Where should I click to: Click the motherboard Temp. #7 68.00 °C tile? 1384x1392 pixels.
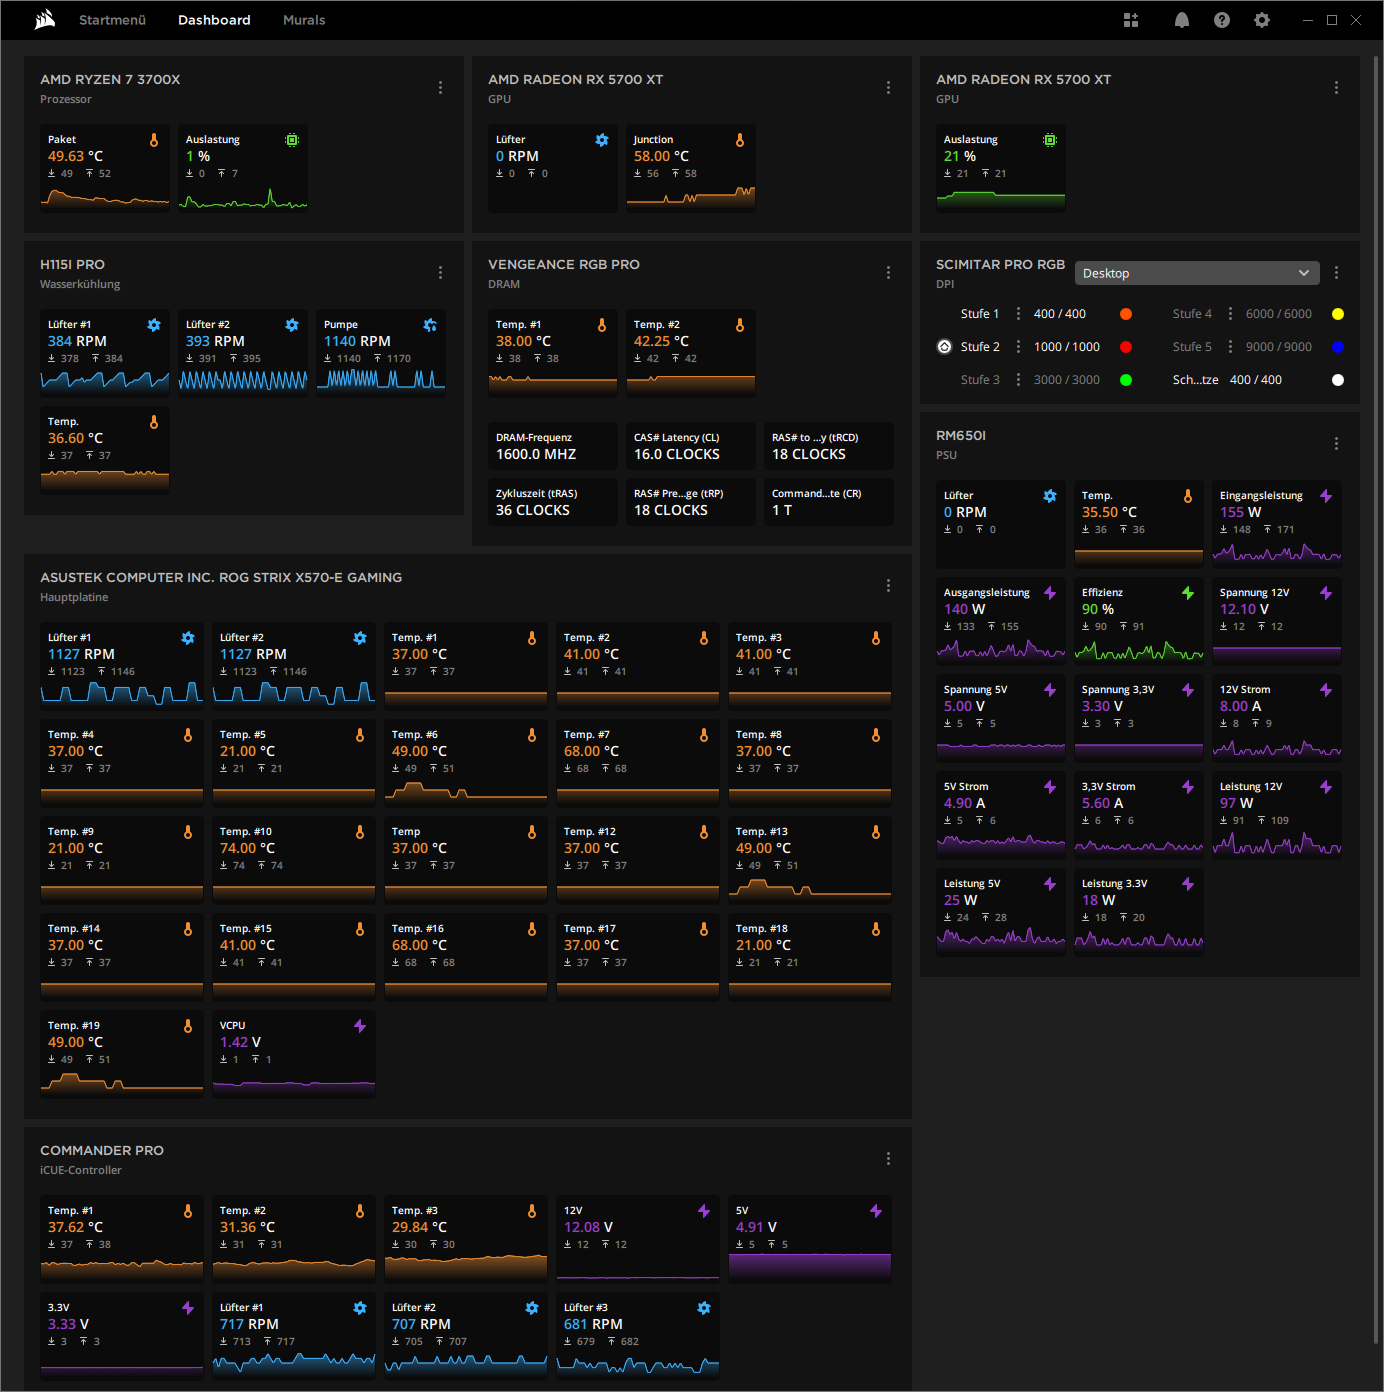click(x=638, y=763)
